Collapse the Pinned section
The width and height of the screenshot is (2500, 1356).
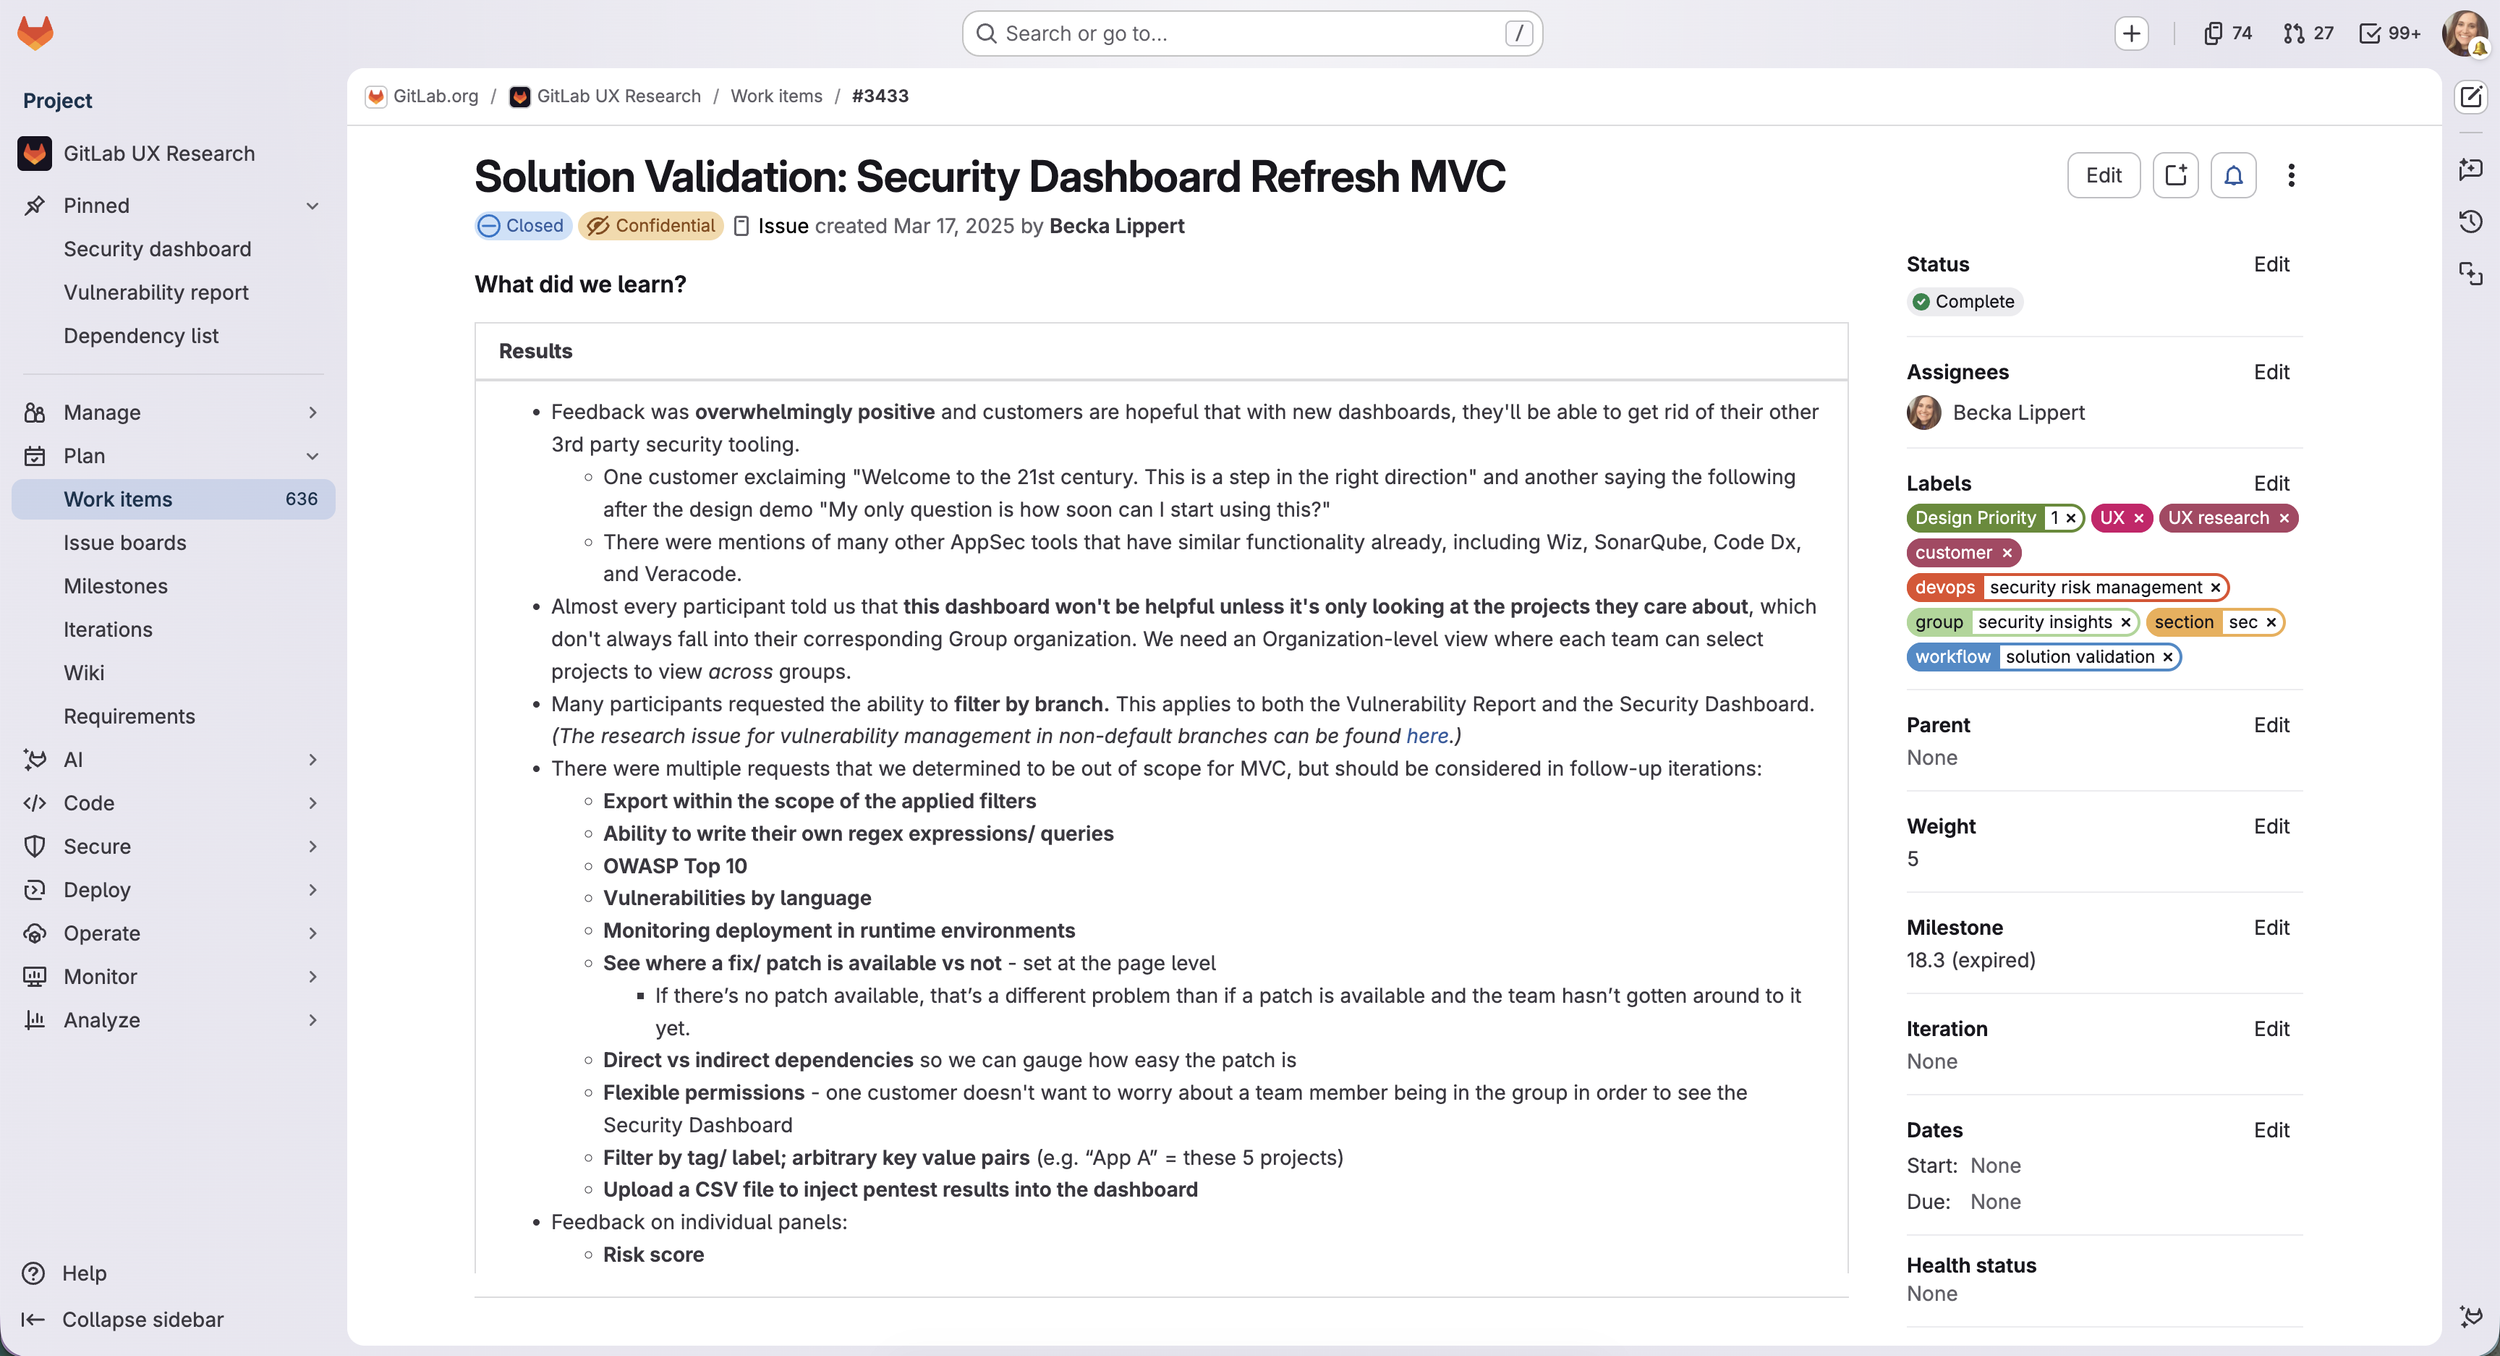[312, 206]
